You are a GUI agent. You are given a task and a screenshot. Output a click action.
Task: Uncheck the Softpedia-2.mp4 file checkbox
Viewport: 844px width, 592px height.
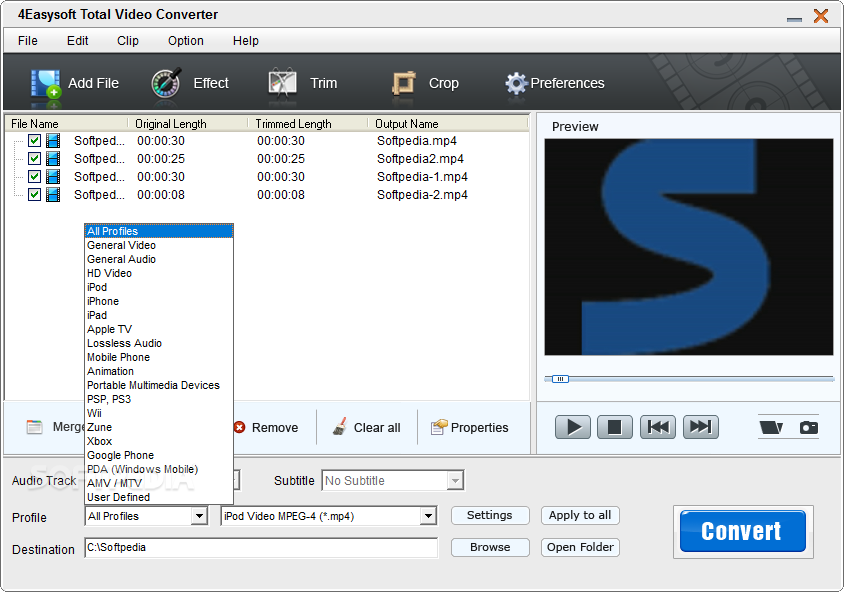pyautogui.click(x=34, y=194)
